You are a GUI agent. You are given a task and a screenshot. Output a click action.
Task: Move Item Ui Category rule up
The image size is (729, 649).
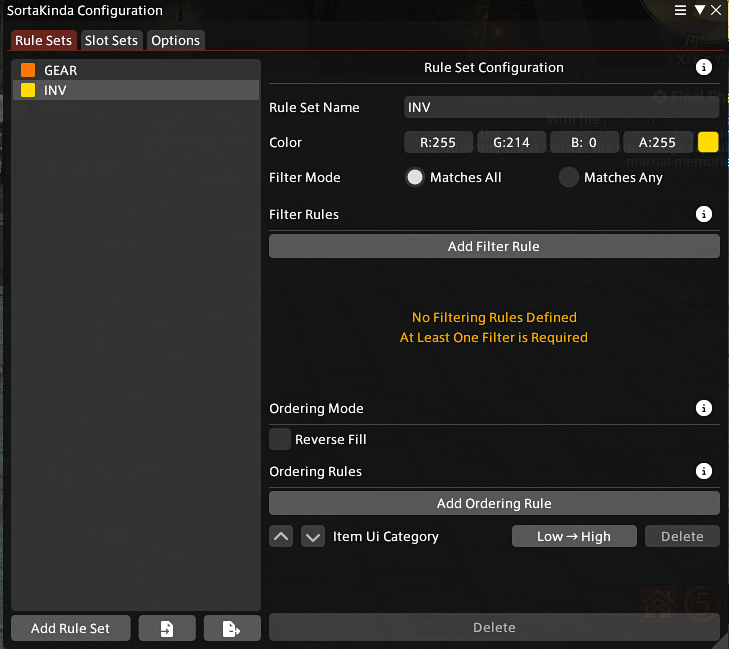pos(281,536)
